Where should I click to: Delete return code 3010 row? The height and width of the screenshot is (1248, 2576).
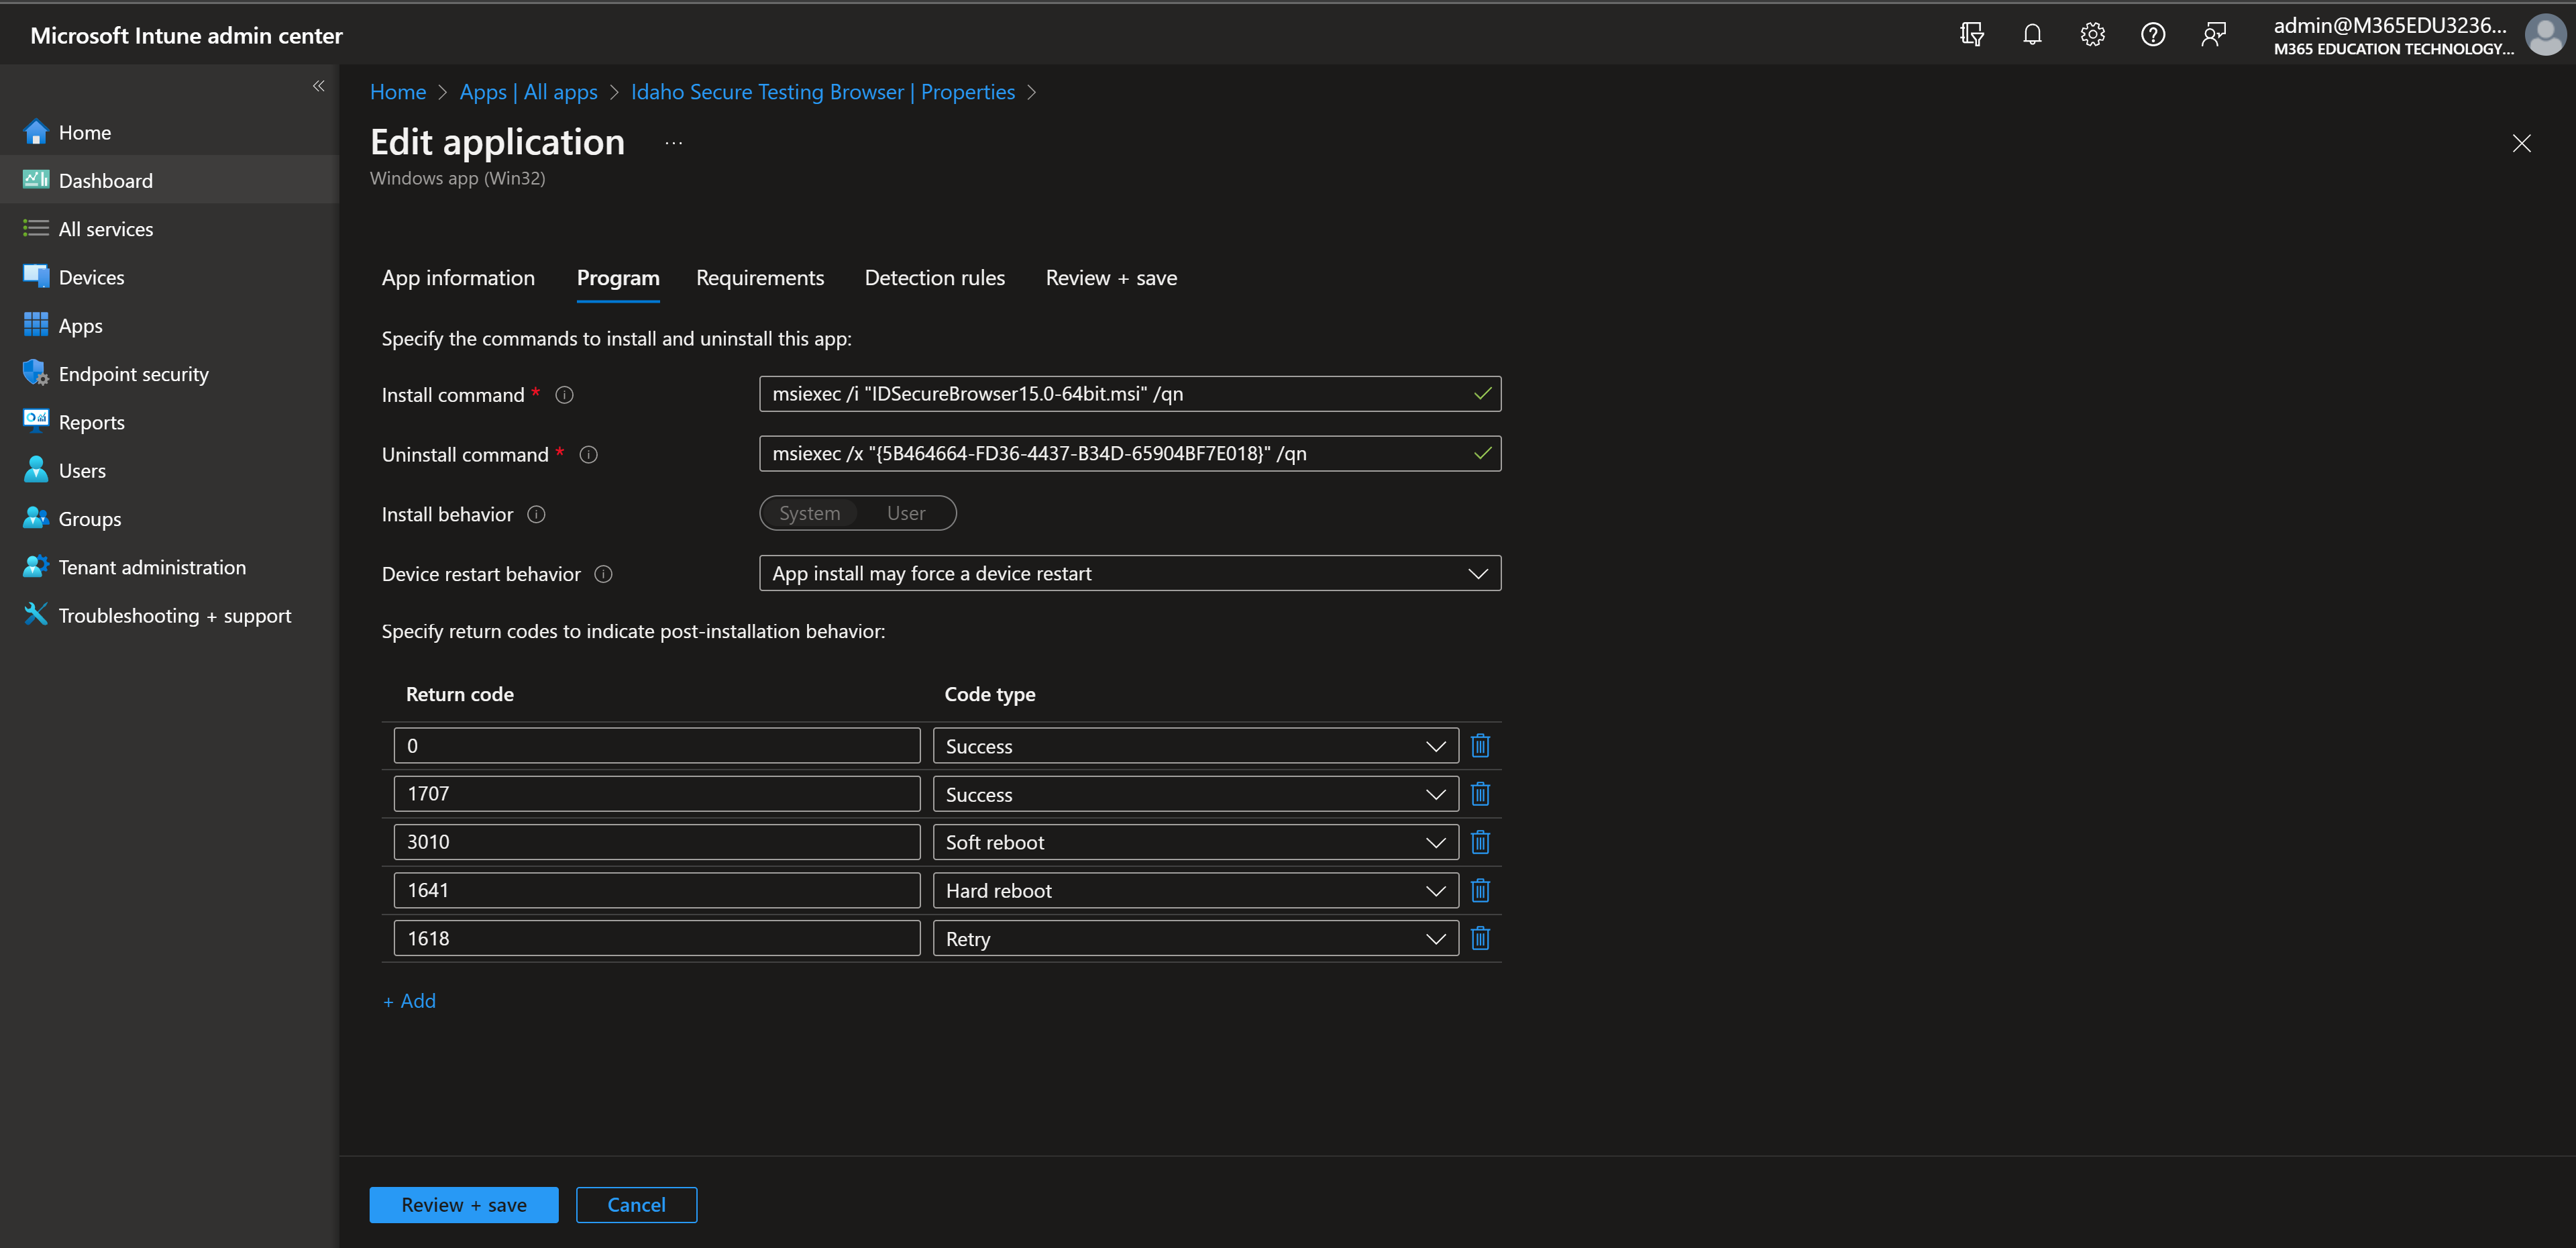[x=1481, y=842]
